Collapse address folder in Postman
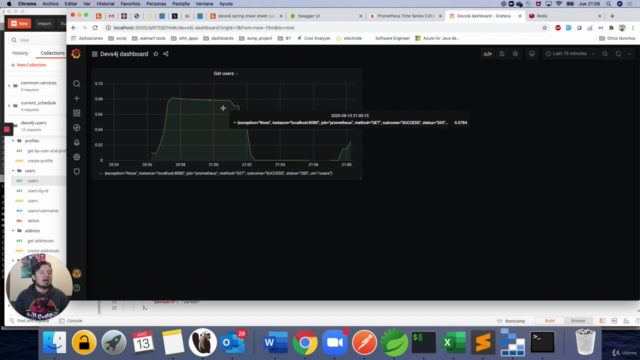640x360 pixels. pyautogui.click(x=13, y=231)
